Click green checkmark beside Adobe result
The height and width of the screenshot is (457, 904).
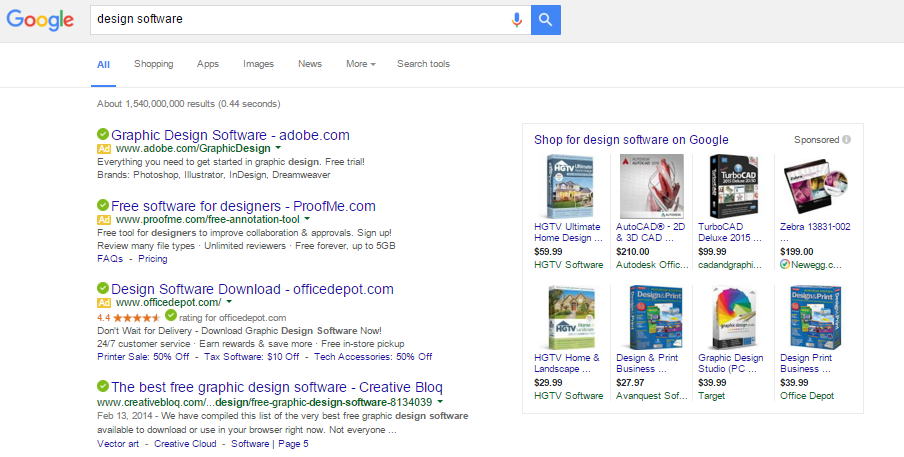click(x=103, y=134)
